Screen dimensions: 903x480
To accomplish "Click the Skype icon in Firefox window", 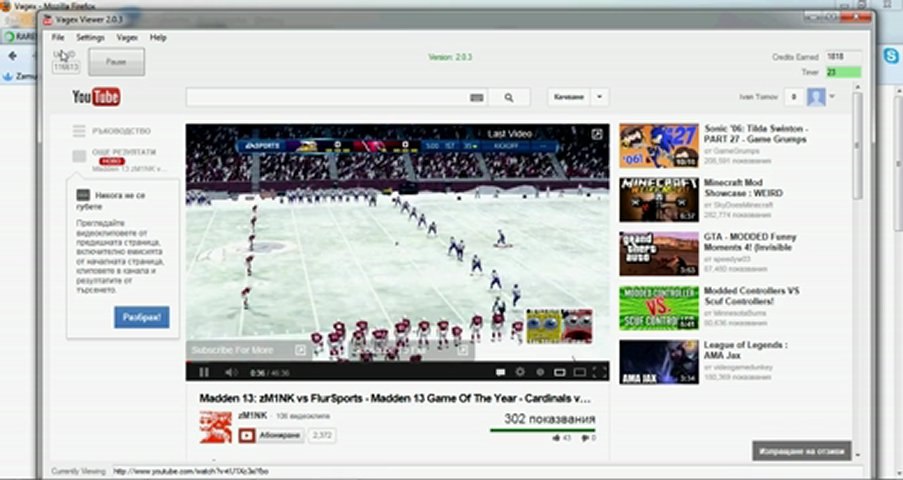I will coord(891,56).
